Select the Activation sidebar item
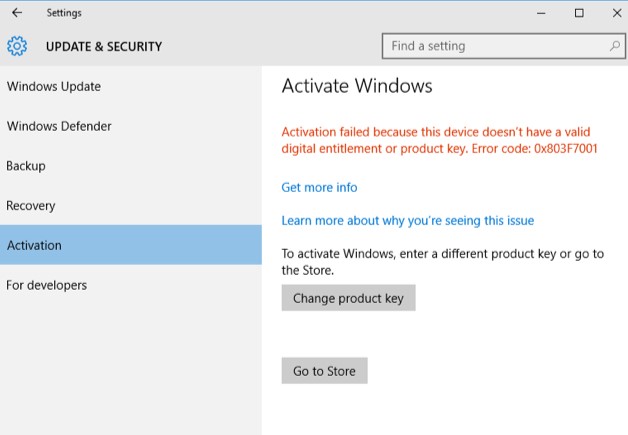Viewport: 628px width, 435px height. 131,245
